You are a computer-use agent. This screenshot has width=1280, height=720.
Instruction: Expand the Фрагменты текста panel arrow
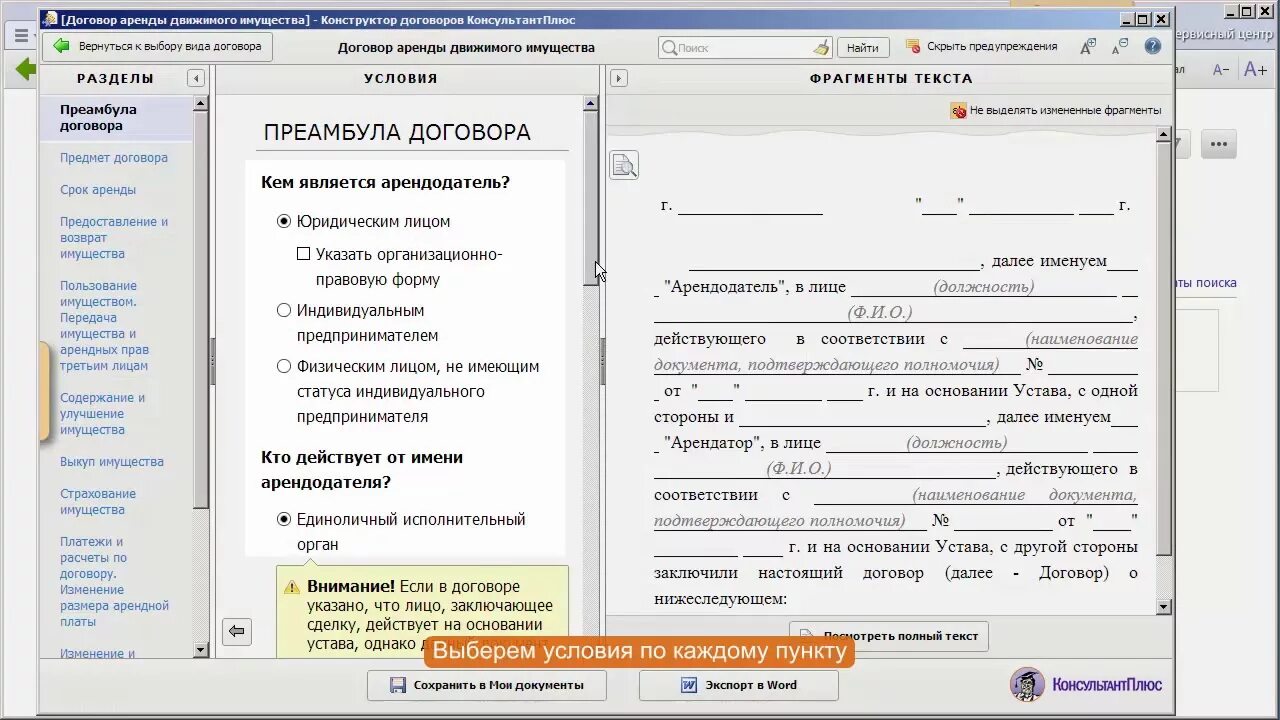(x=618, y=78)
